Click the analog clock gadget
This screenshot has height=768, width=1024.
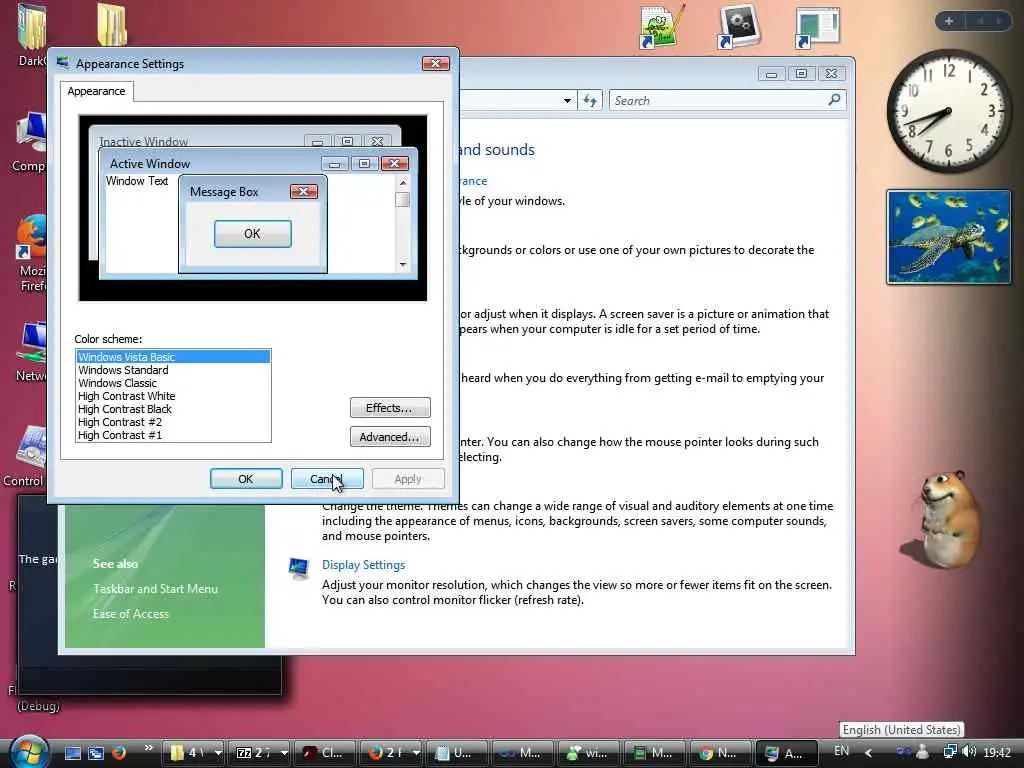point(948,111)
